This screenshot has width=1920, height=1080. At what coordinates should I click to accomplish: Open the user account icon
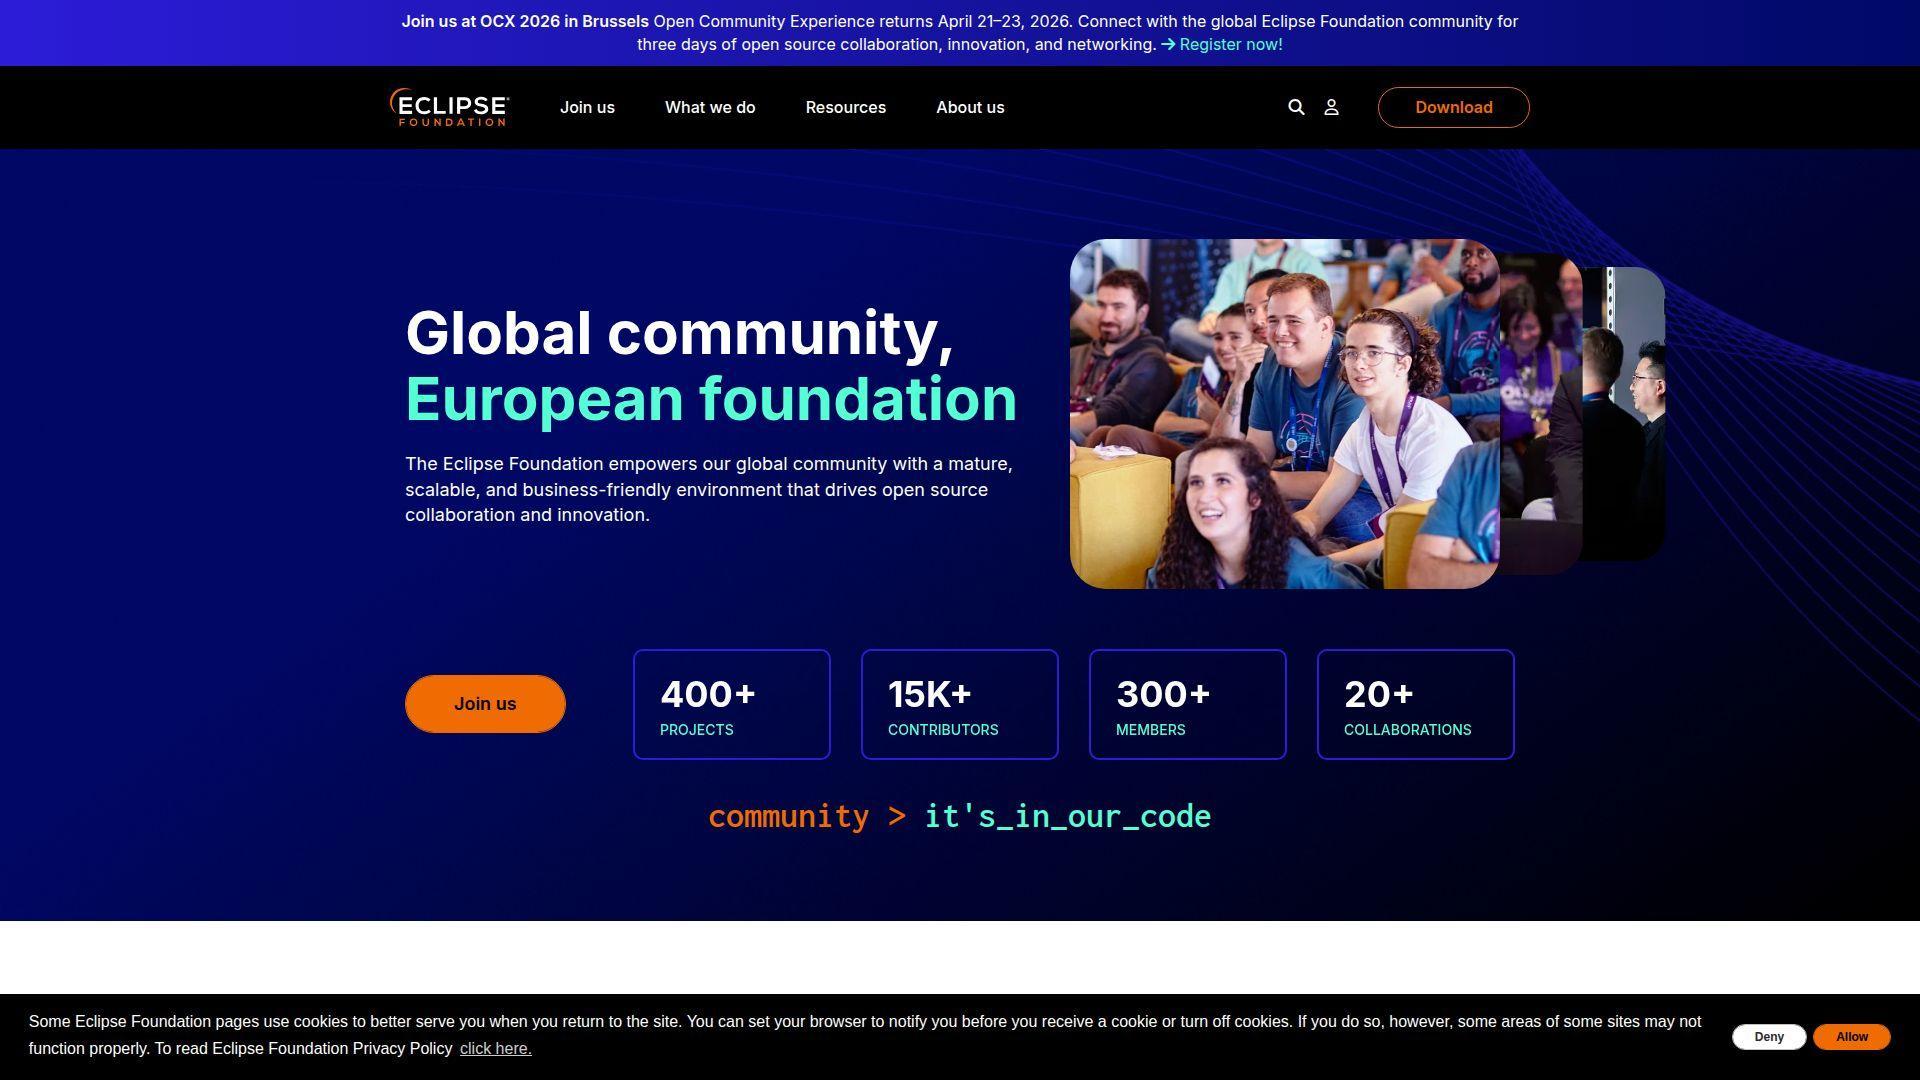1331,107
